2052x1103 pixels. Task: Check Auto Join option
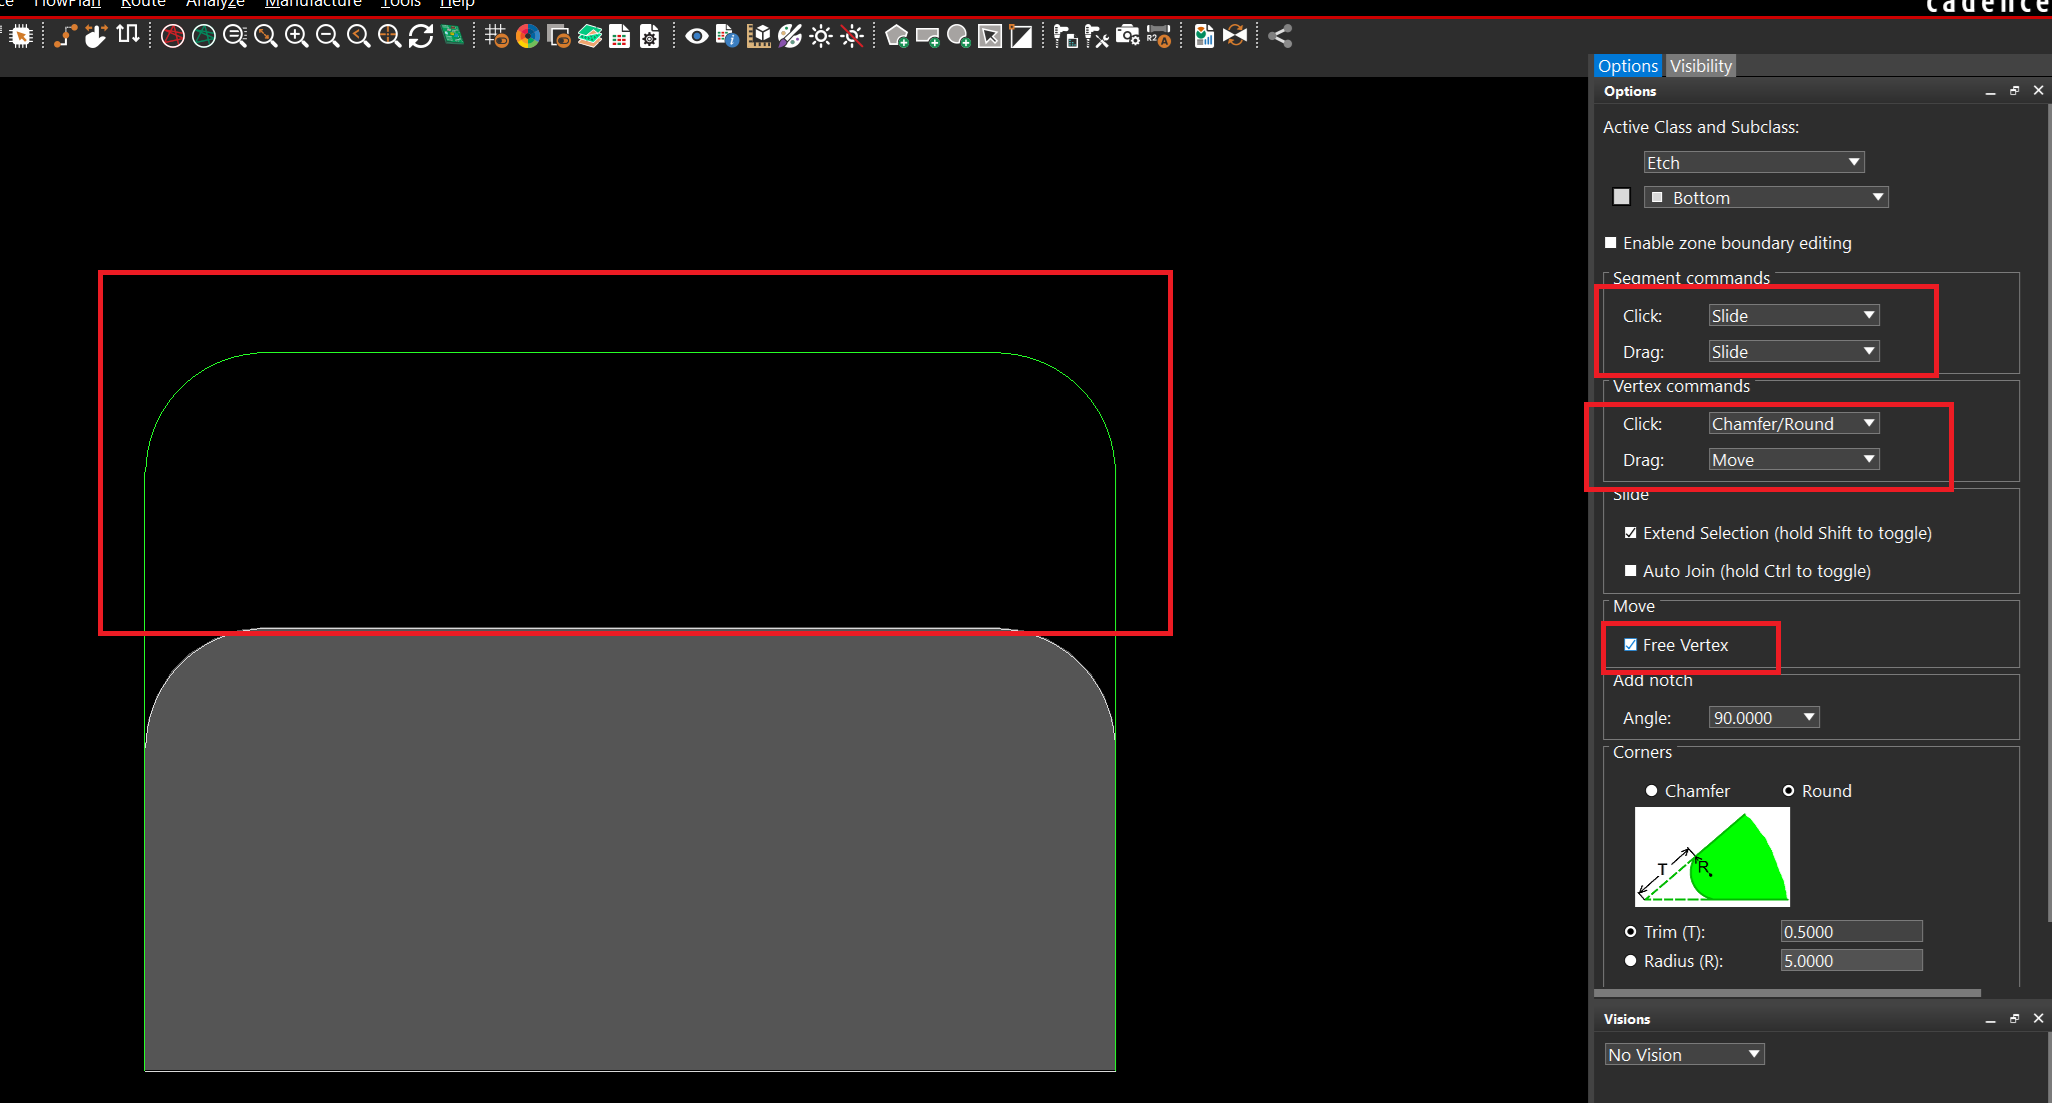pos(1631,571)
